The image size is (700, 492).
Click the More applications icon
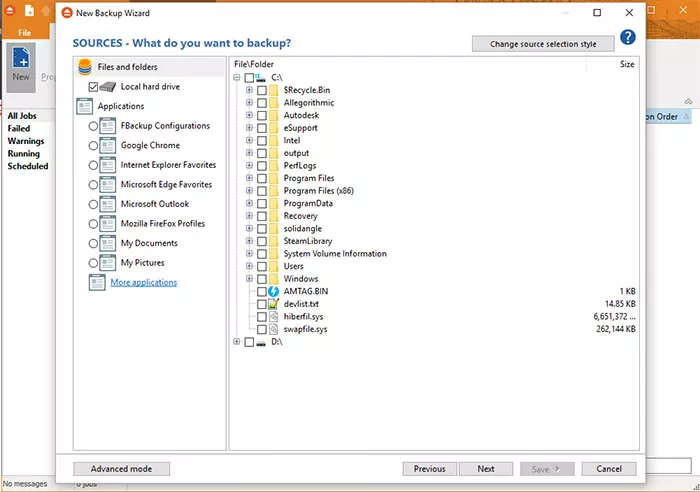(97, 283)
